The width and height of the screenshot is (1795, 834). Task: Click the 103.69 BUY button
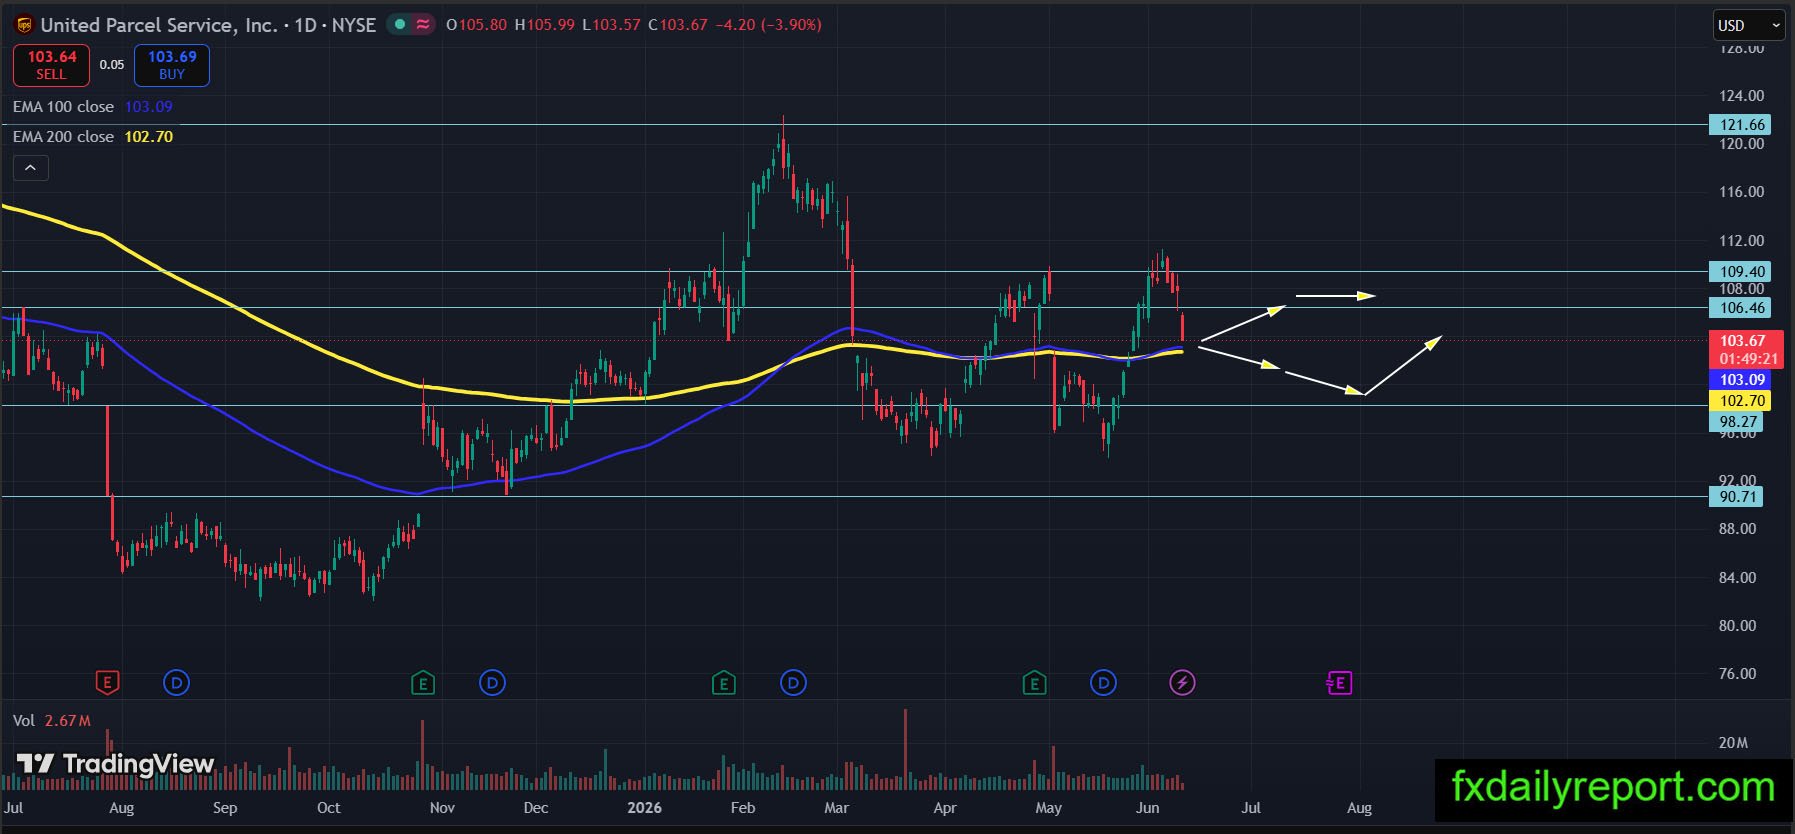[x=172, y=65]
